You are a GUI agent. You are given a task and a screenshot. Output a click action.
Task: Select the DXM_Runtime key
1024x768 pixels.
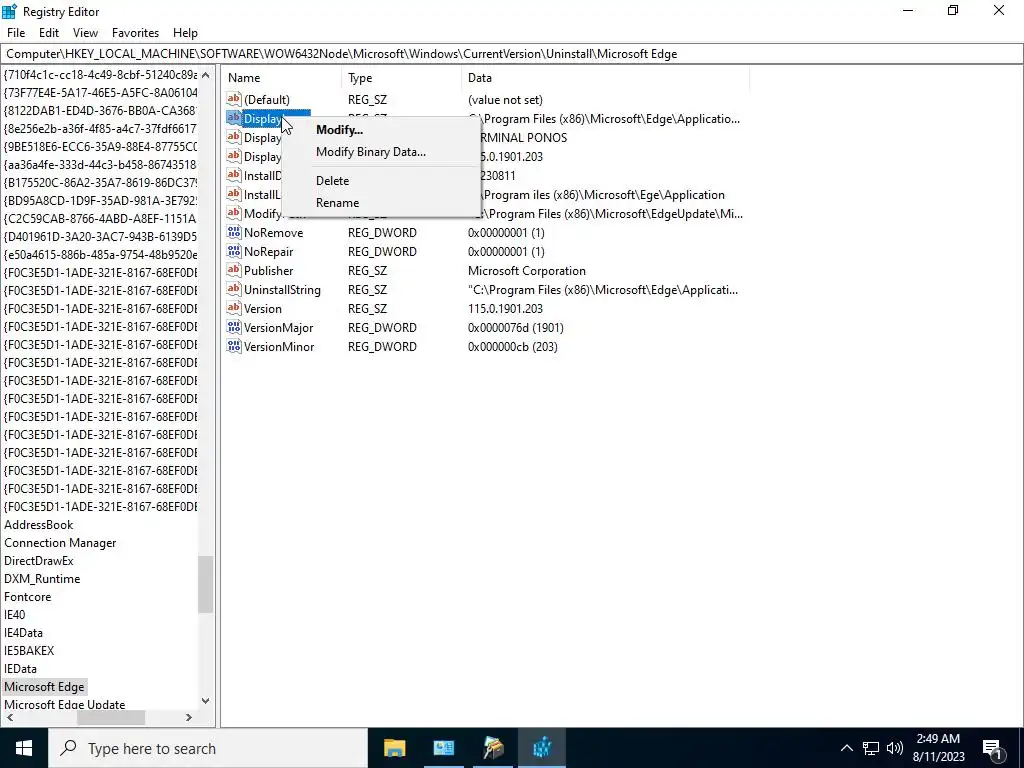[42, 579]
